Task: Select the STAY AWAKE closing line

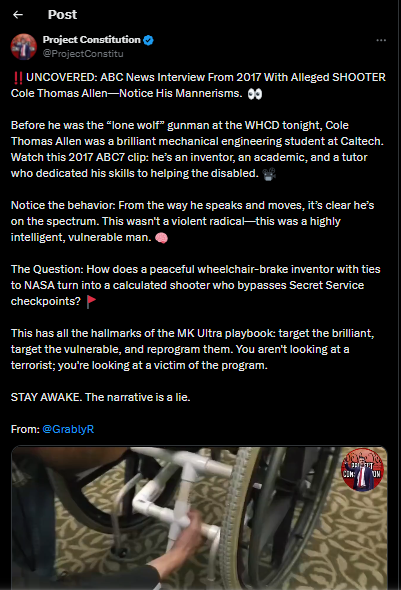Action: [x=100, y=397]
